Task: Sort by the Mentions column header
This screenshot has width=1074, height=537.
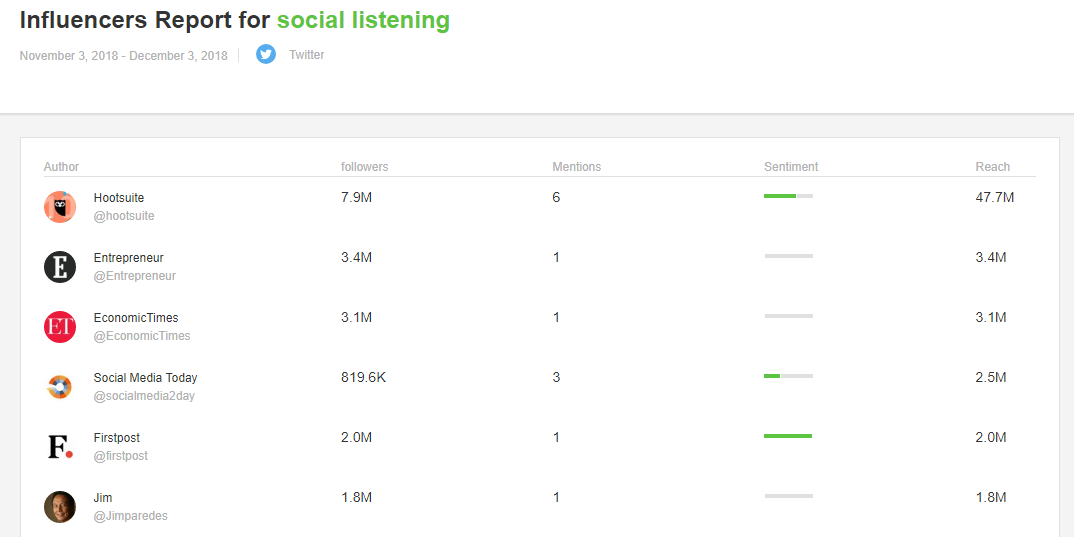Action: point(577,166)
